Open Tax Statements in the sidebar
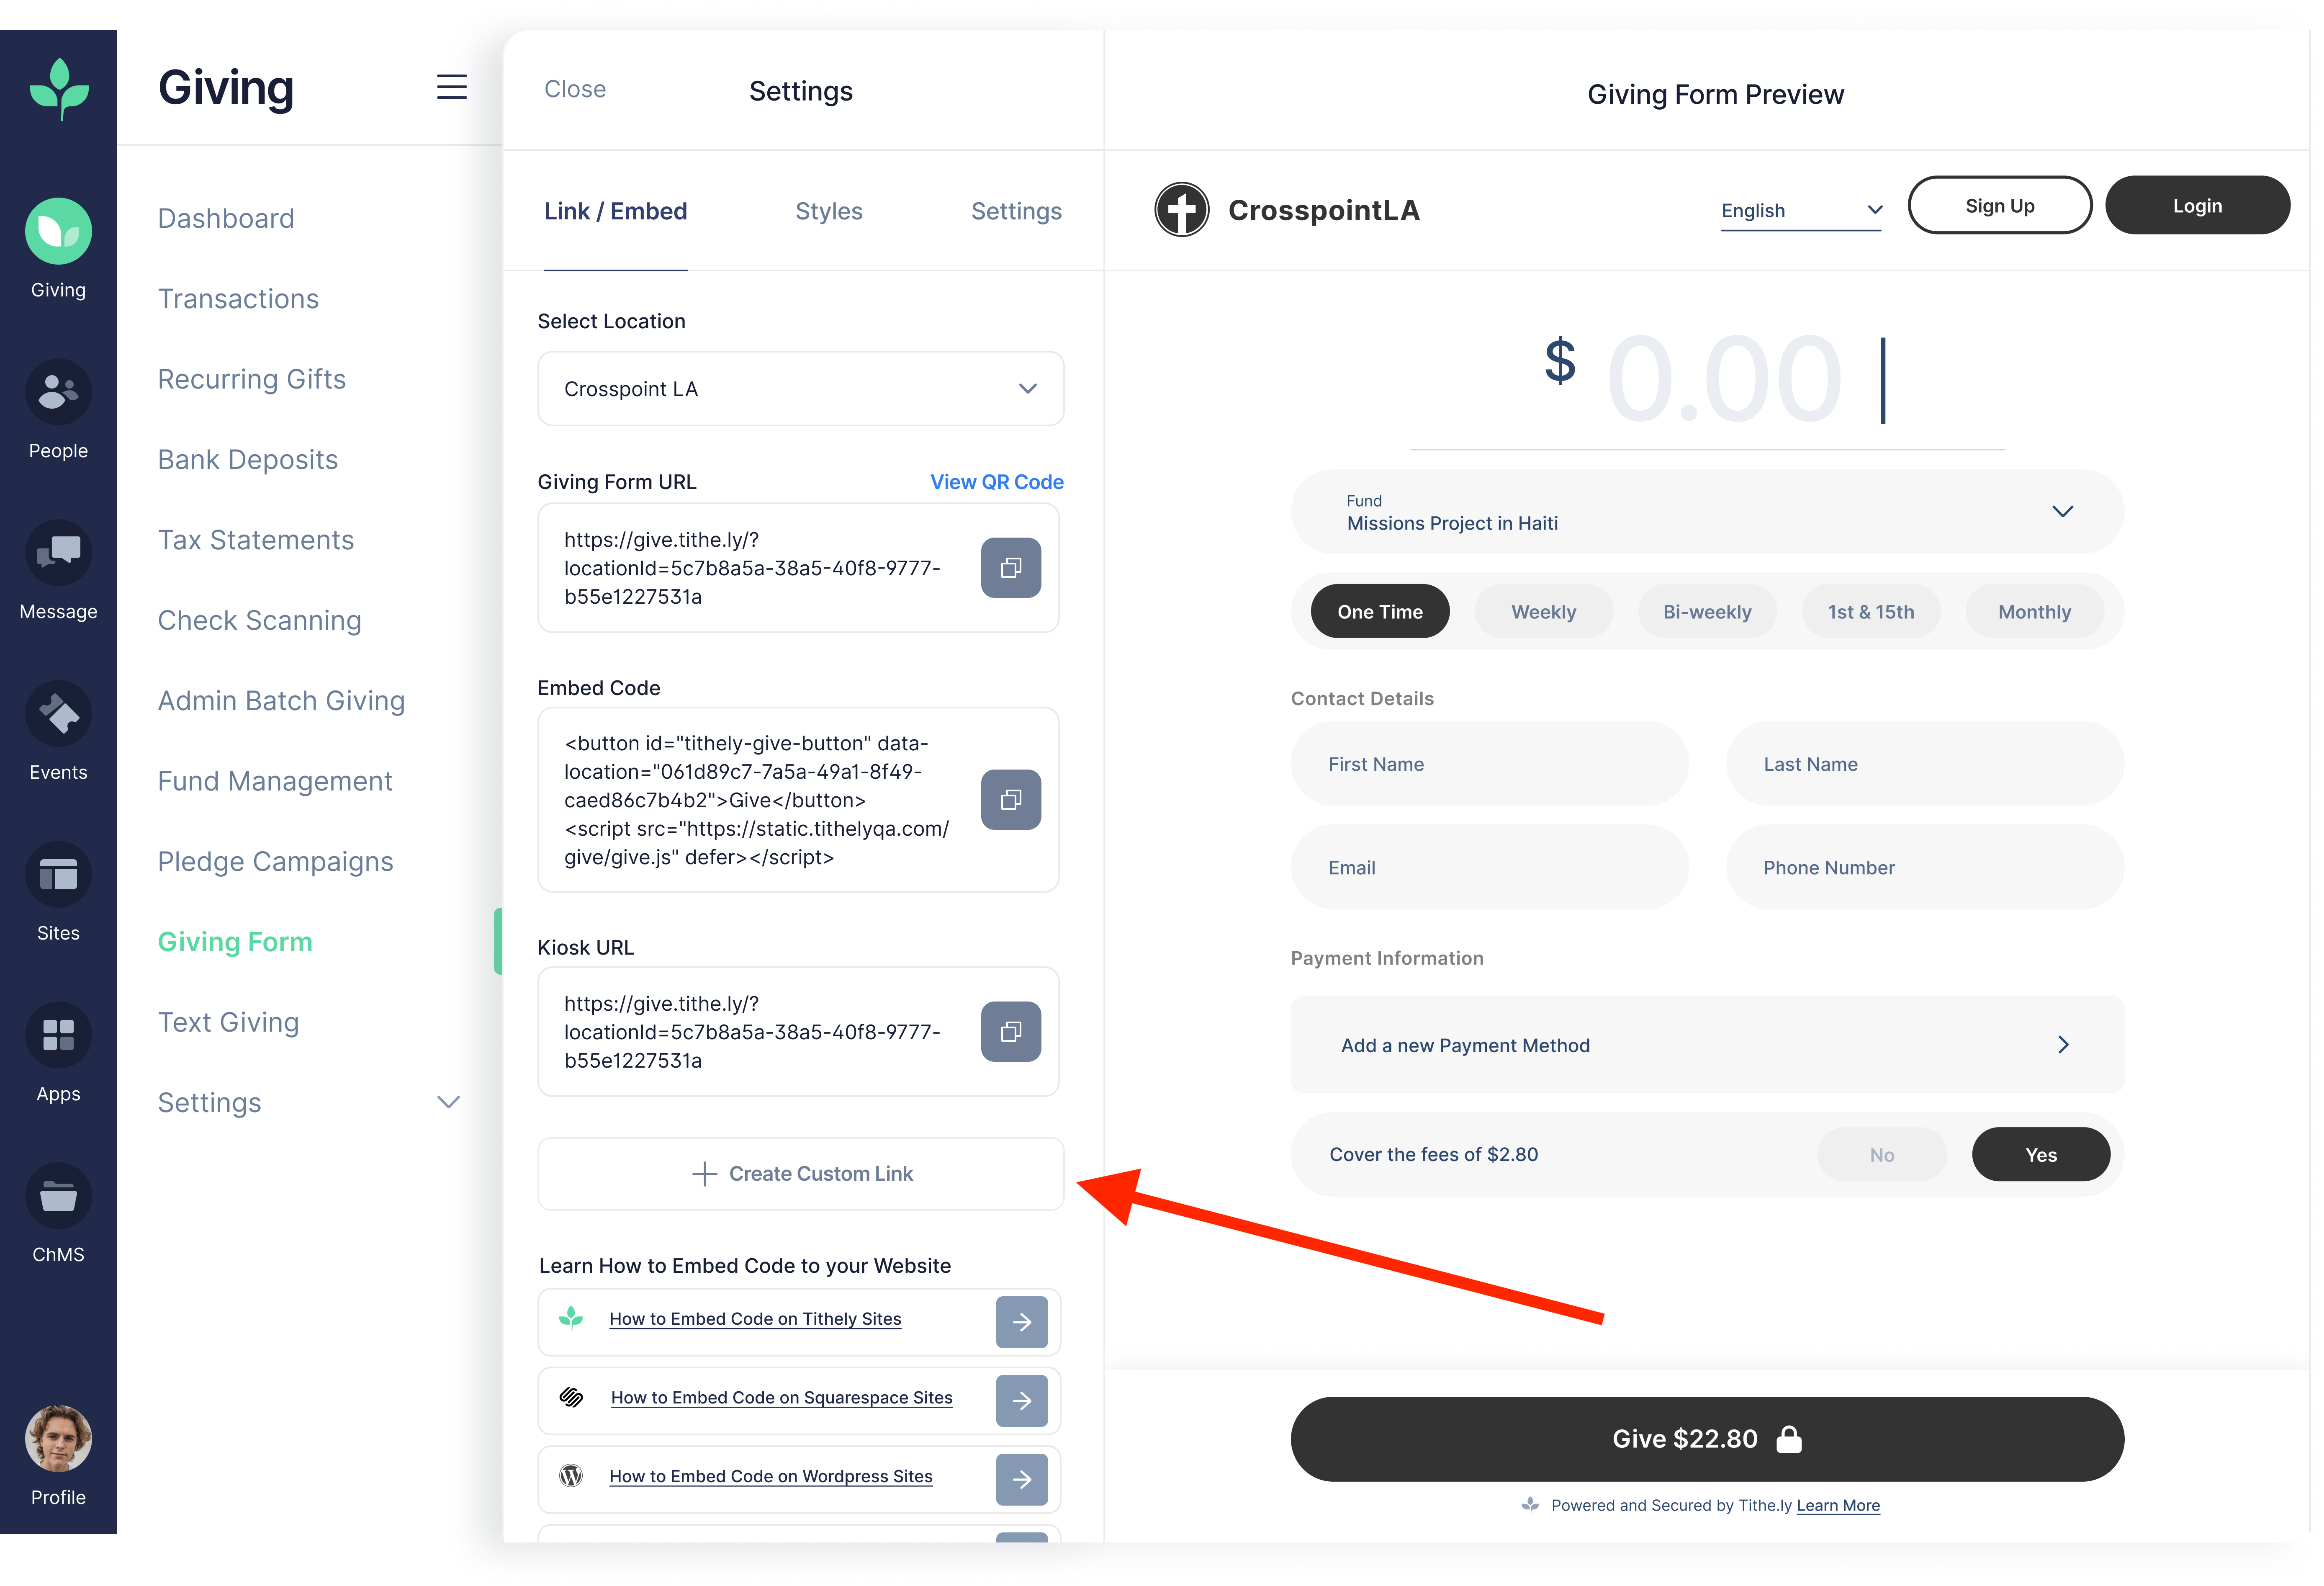This screenshot has width=2324, height=1586. point(256,541)
